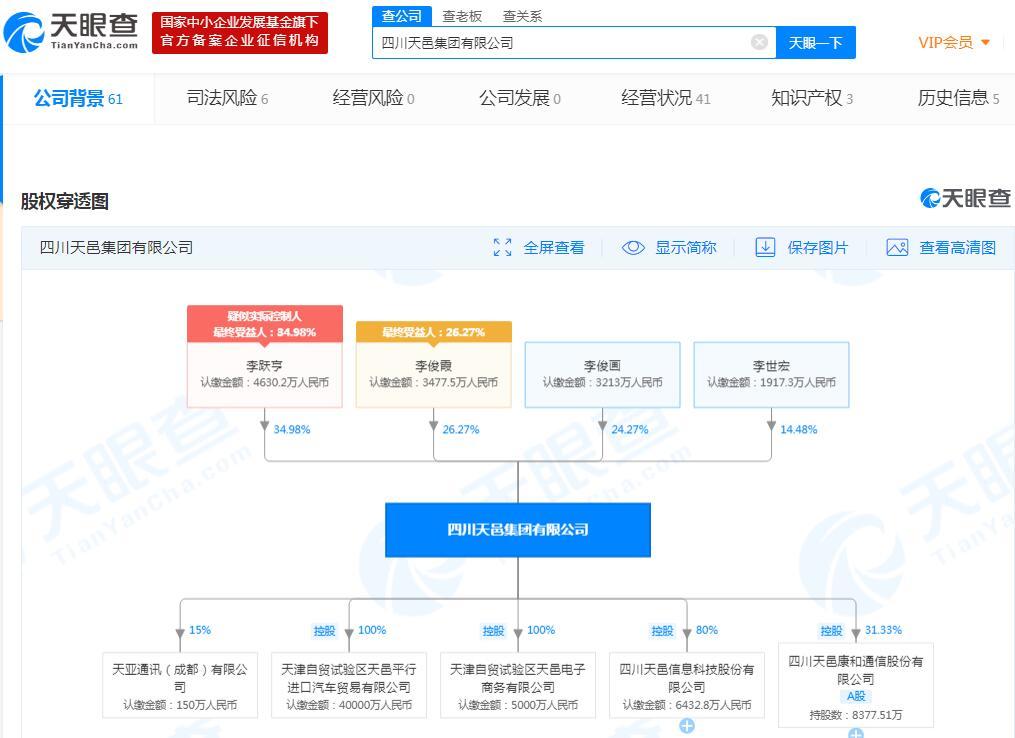
Task: Open the VIP会员 dropdown arrow
Action: click(x=986, y=43)
